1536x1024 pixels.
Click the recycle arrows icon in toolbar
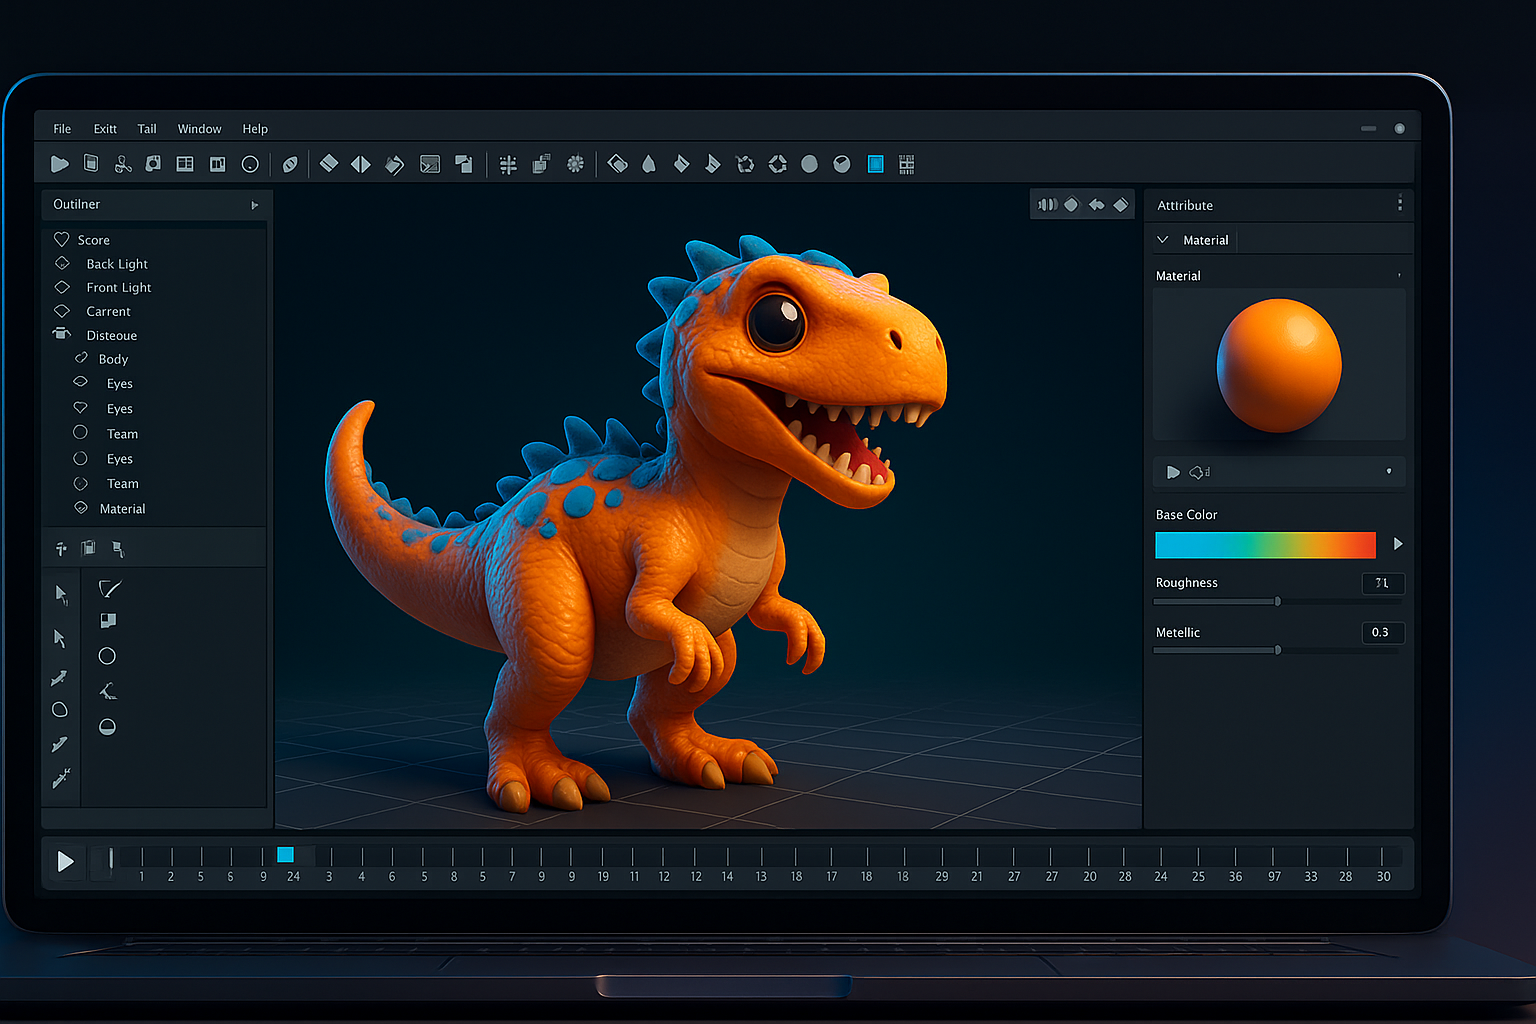click(745, 164)
